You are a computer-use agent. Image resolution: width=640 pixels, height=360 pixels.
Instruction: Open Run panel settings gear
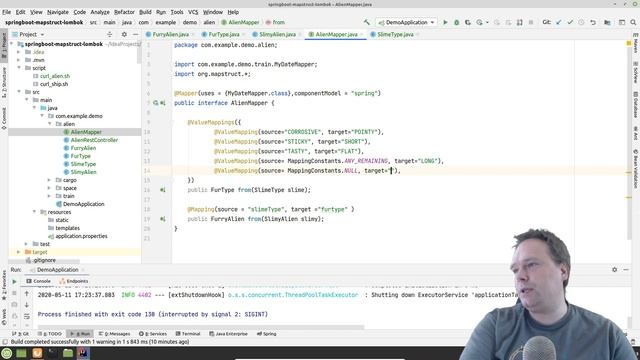[615, 270]
